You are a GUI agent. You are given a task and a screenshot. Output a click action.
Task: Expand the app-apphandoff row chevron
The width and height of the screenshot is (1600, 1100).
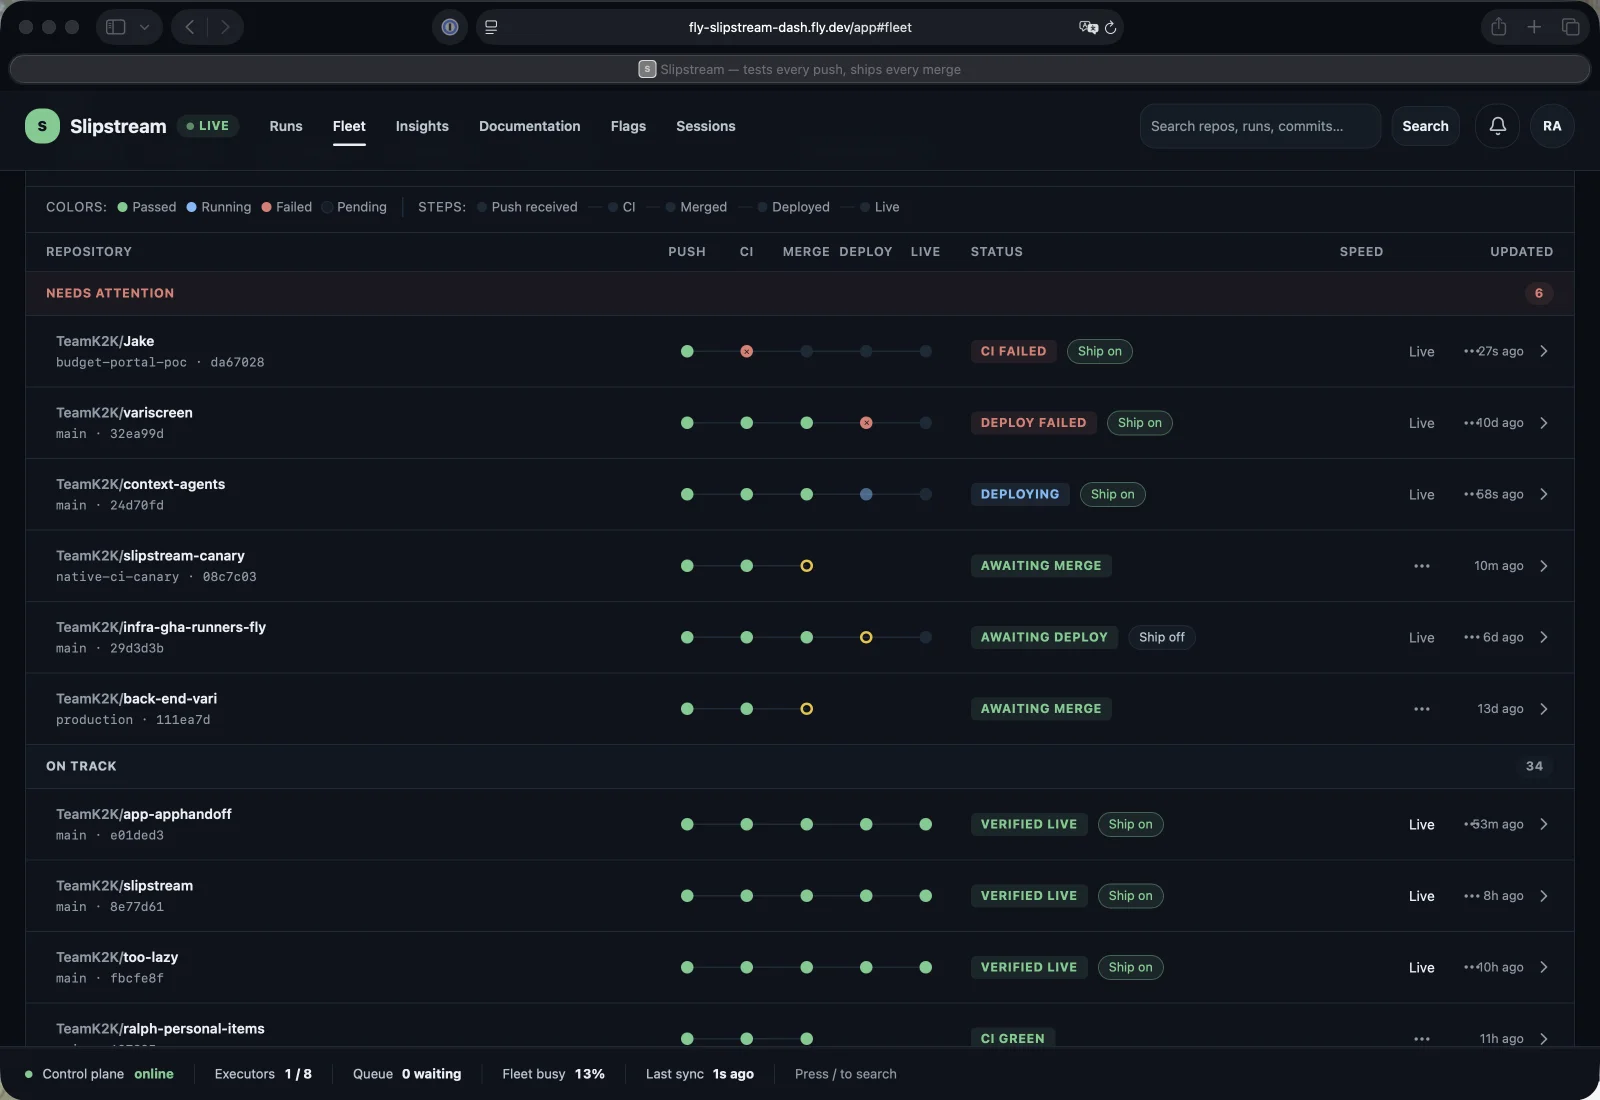[x=1544, y=824]
